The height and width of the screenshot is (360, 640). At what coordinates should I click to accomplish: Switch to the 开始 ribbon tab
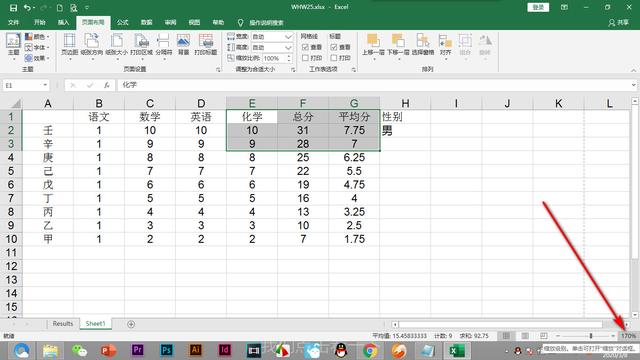[40, 22]
